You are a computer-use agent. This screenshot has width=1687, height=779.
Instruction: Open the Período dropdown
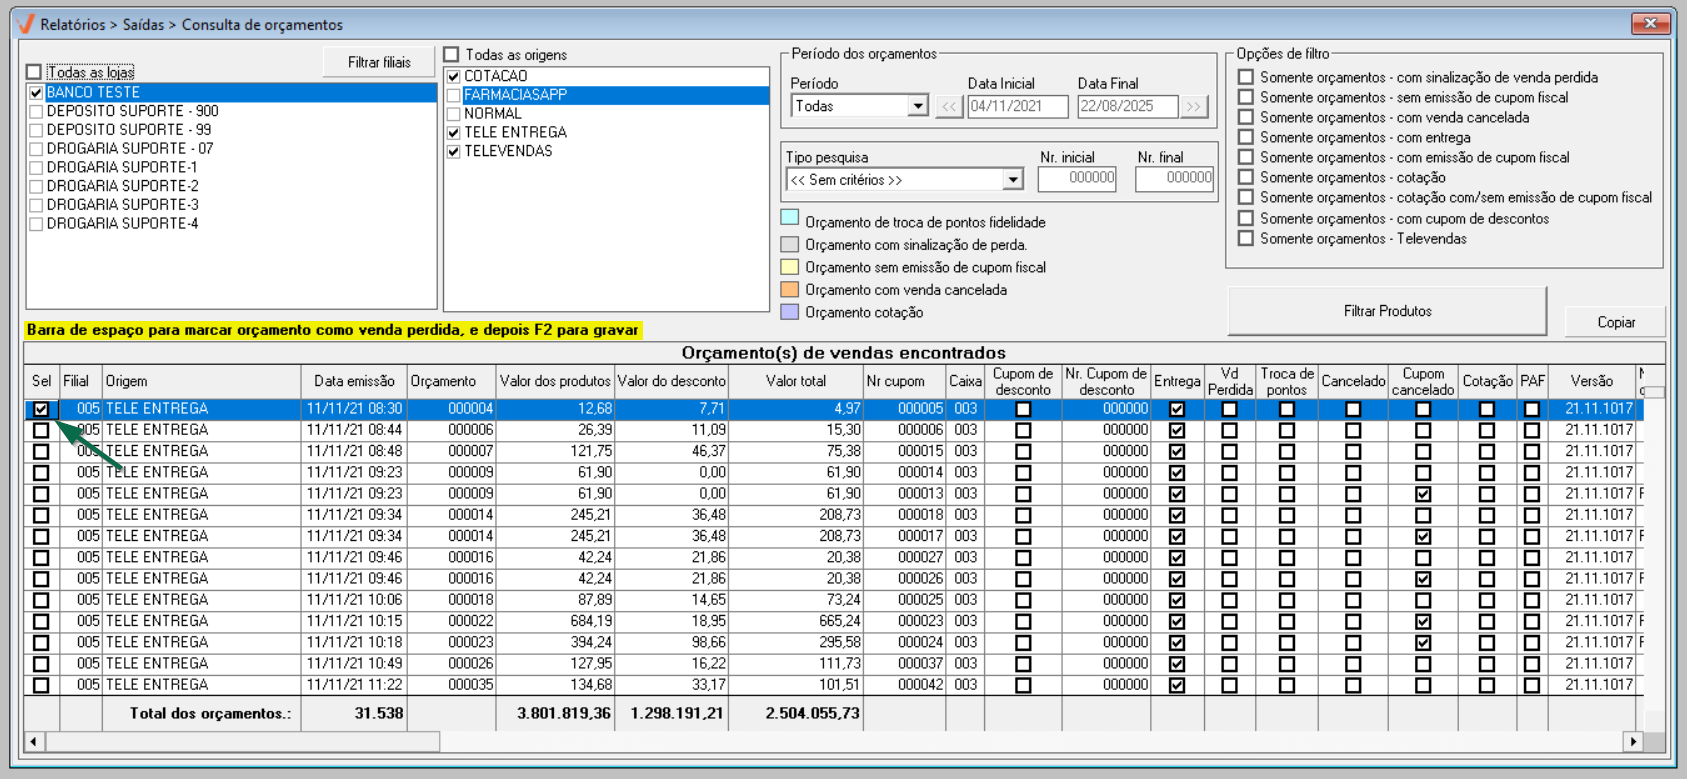point(917,106)
